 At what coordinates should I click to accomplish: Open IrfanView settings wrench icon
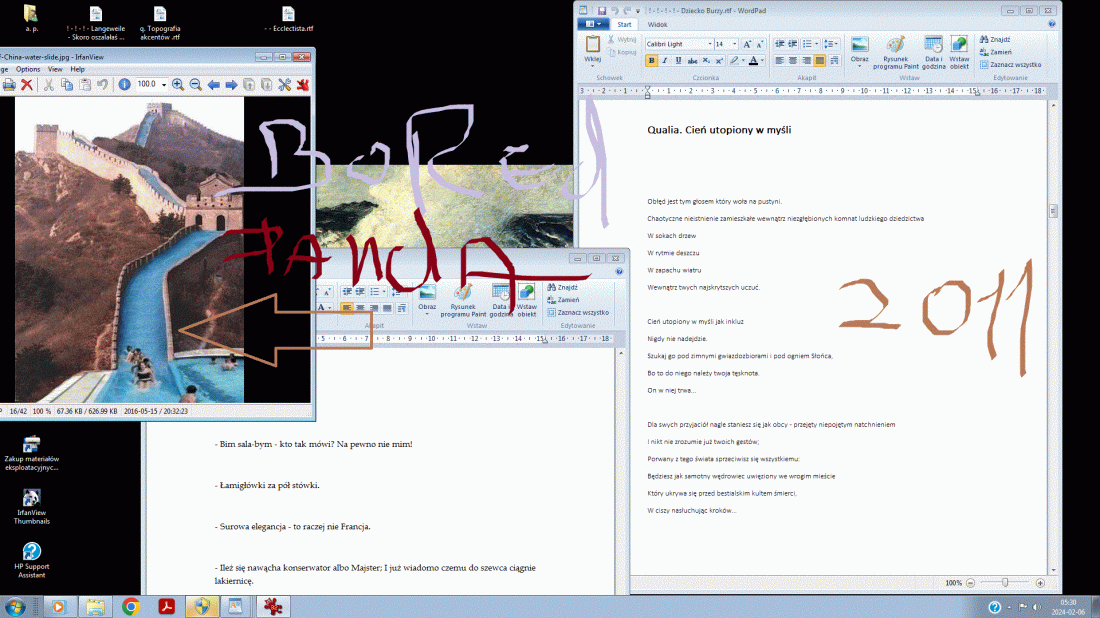click(285, 85)
